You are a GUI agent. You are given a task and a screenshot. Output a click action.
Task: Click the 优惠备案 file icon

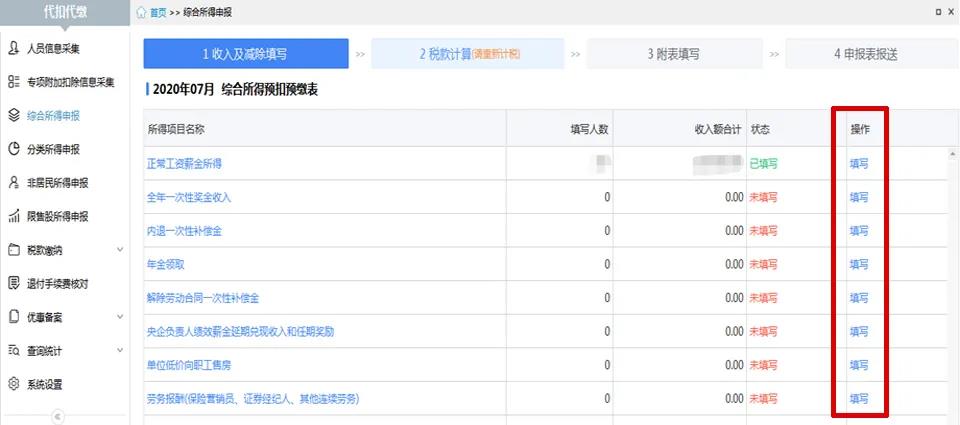pyautogui.click(x=13, y=317)
